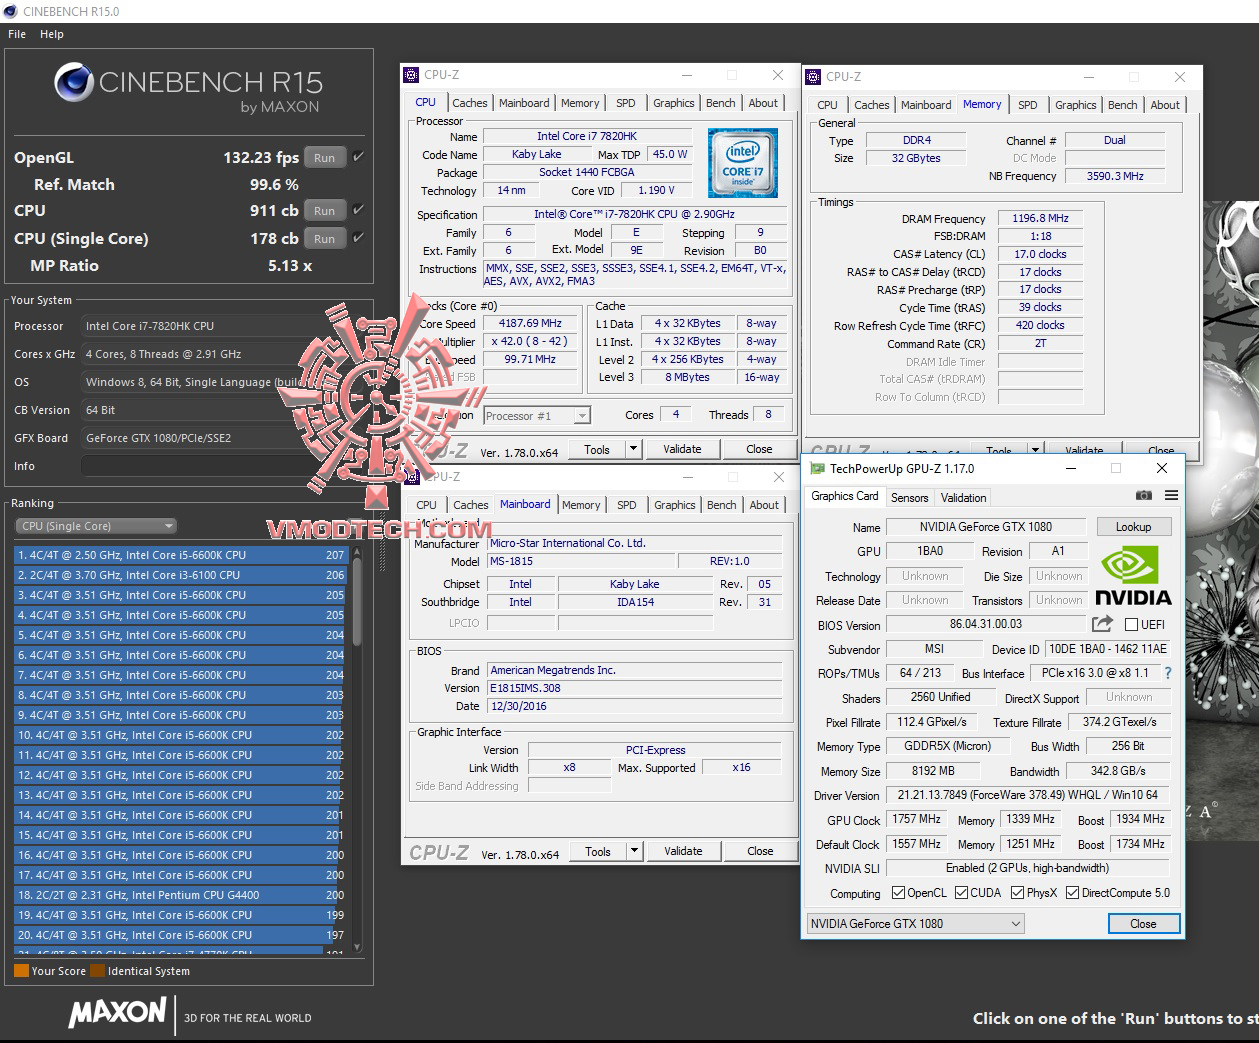The height and width of the screenshot is (1043, 1259).
Task: Click the MS-1815 mainboard model field
Action: (x=582, y=561)
